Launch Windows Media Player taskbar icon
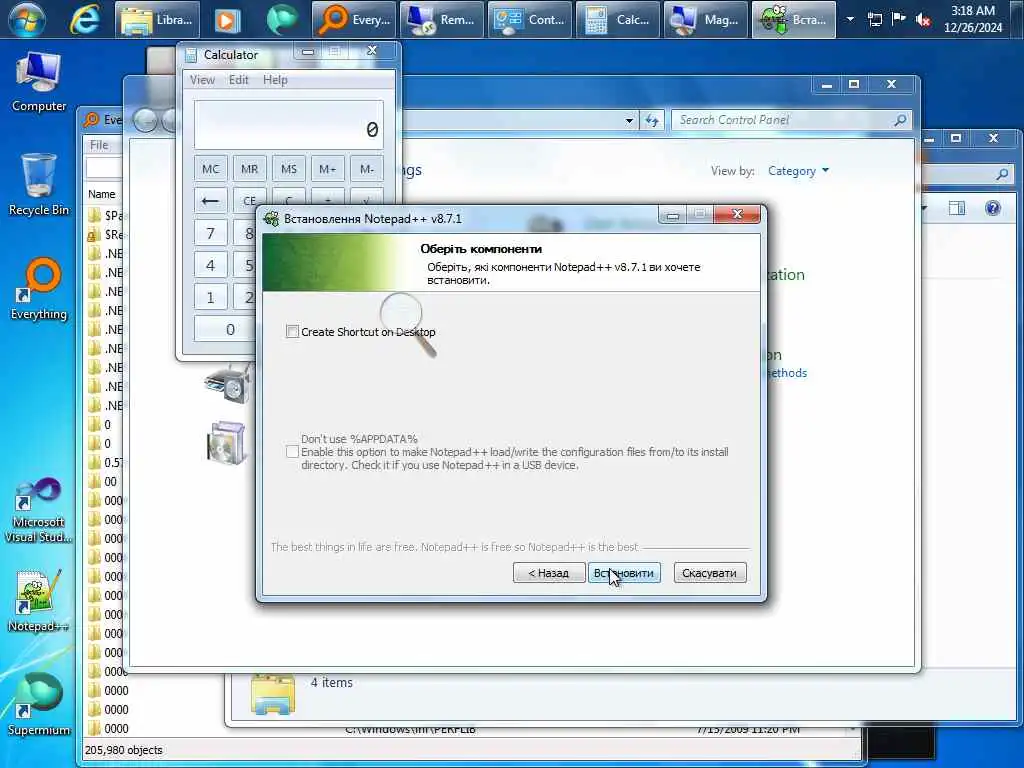The width and height of the screenshot is (1024, 768). (x=227, y=20)
